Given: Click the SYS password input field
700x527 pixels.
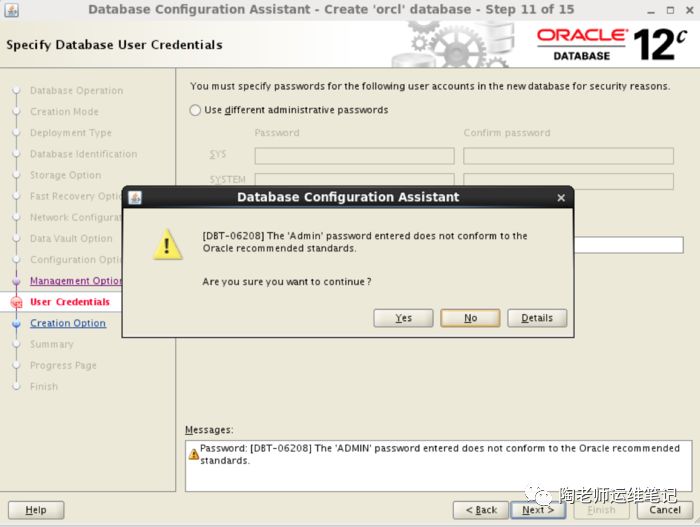Looking at the screenshot, I should [x=354, y=156].
